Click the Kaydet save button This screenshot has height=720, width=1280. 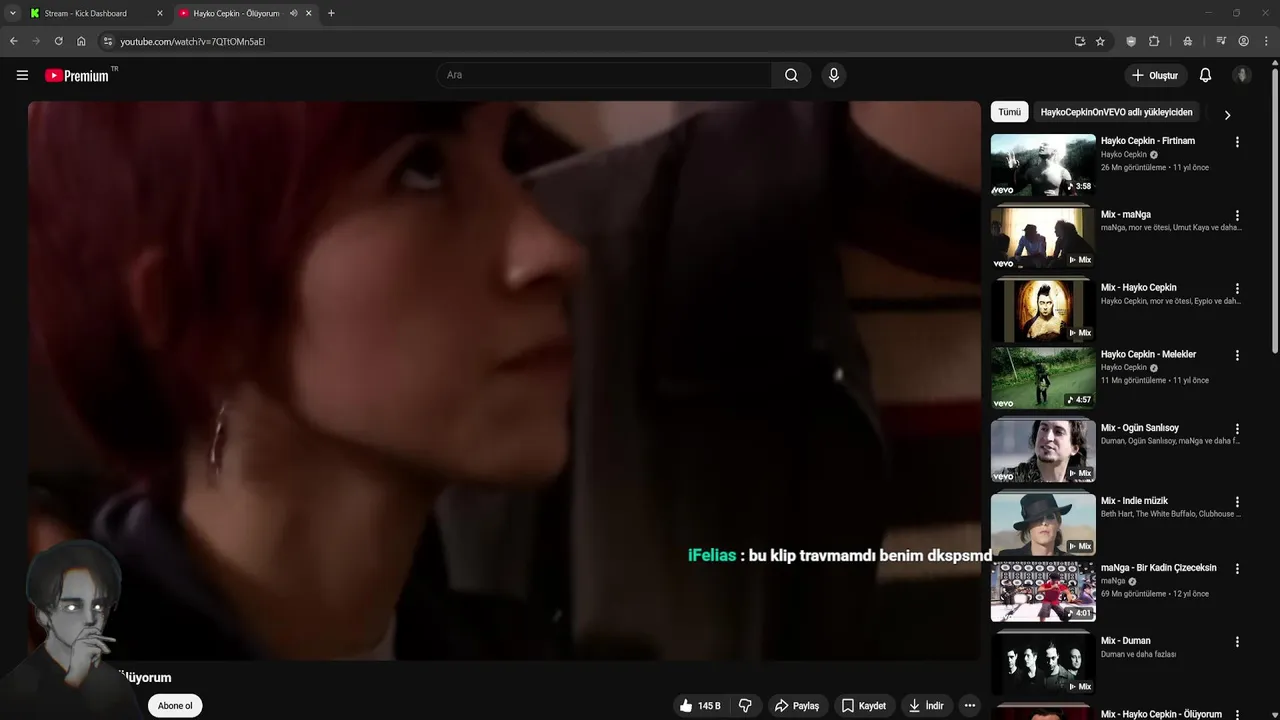coord(863,705)
